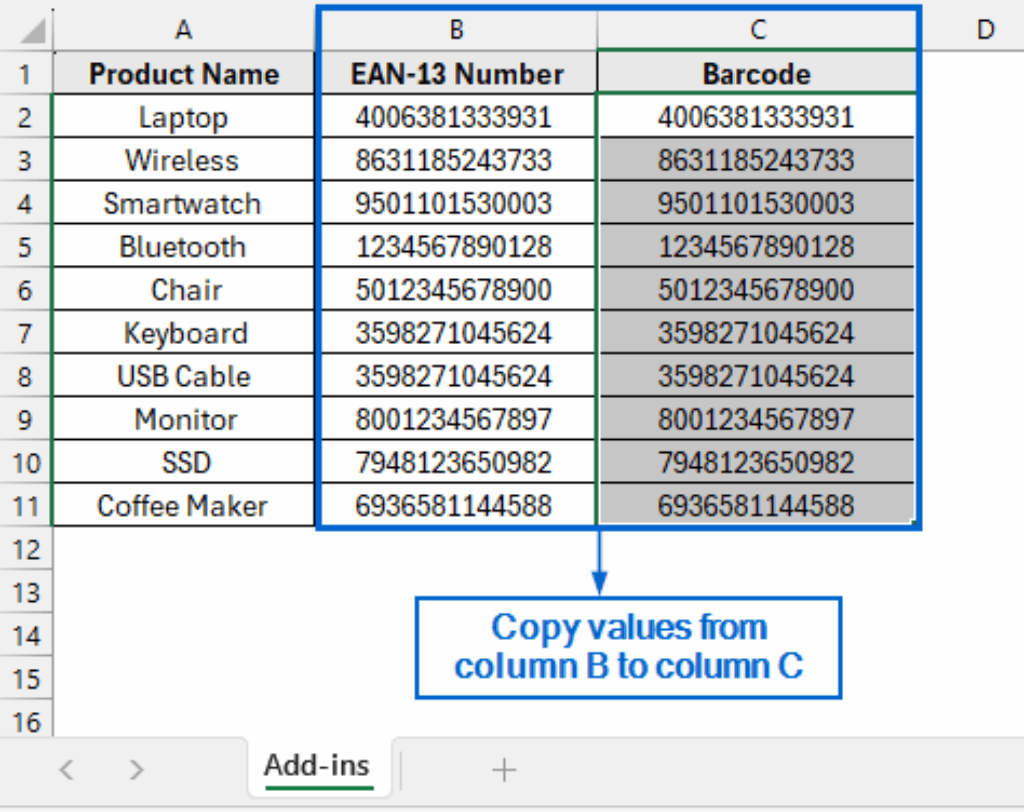This screenshot has width=1024, height=812.
Task: Click the 8001234567897 barcode cell in column C
Action: click(x=756, y=418)
